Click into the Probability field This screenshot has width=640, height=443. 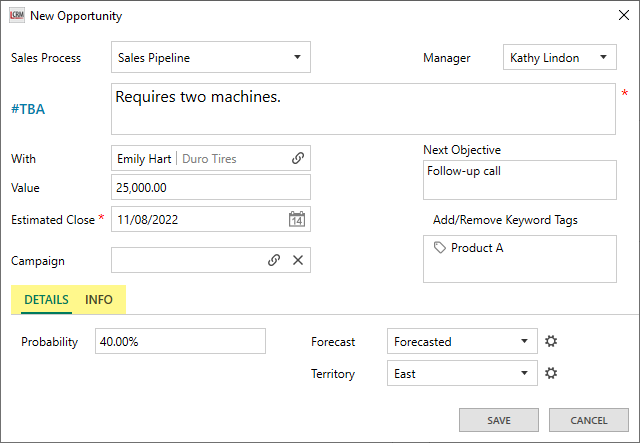tap(180, 341)
